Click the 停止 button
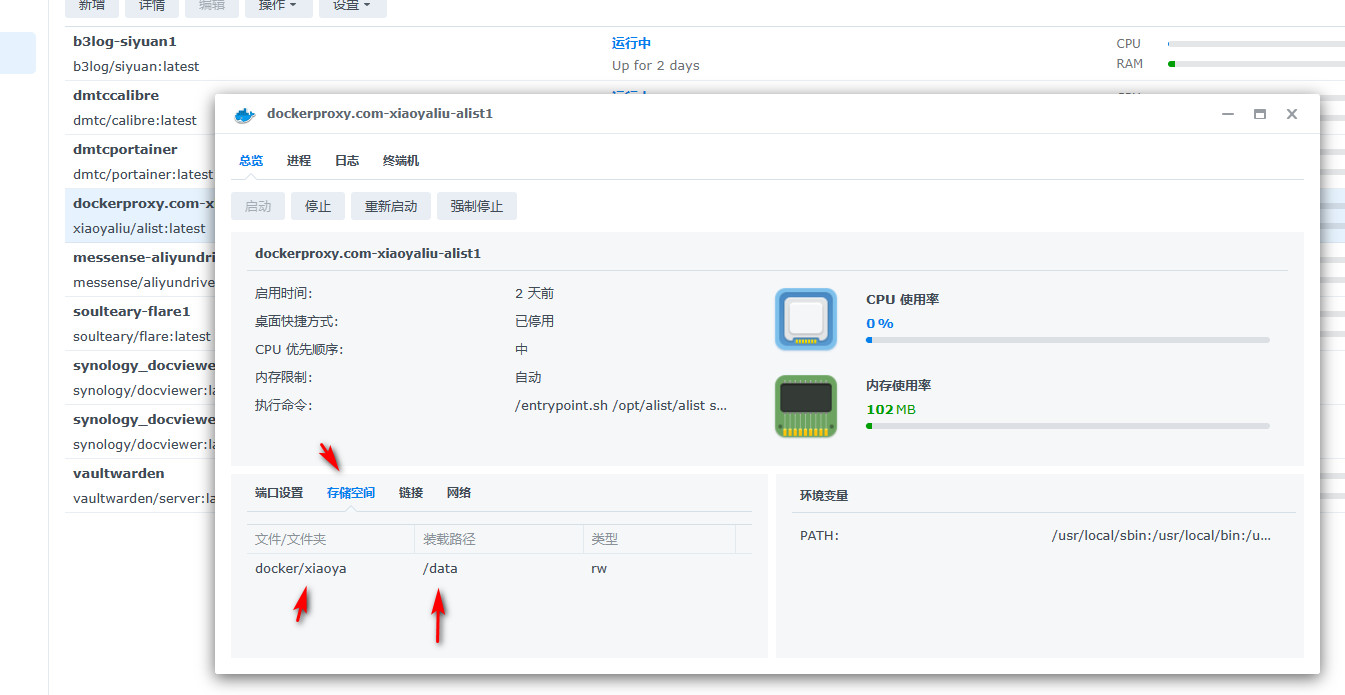The image size is (1345, 695). [318, 206]
